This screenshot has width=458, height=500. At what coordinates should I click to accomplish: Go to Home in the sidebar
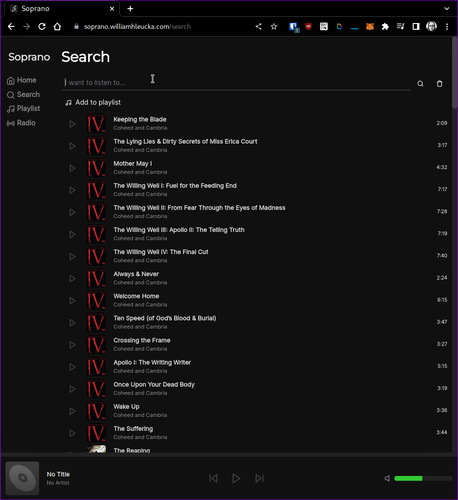pyautogui.click(x=22, y=80)
